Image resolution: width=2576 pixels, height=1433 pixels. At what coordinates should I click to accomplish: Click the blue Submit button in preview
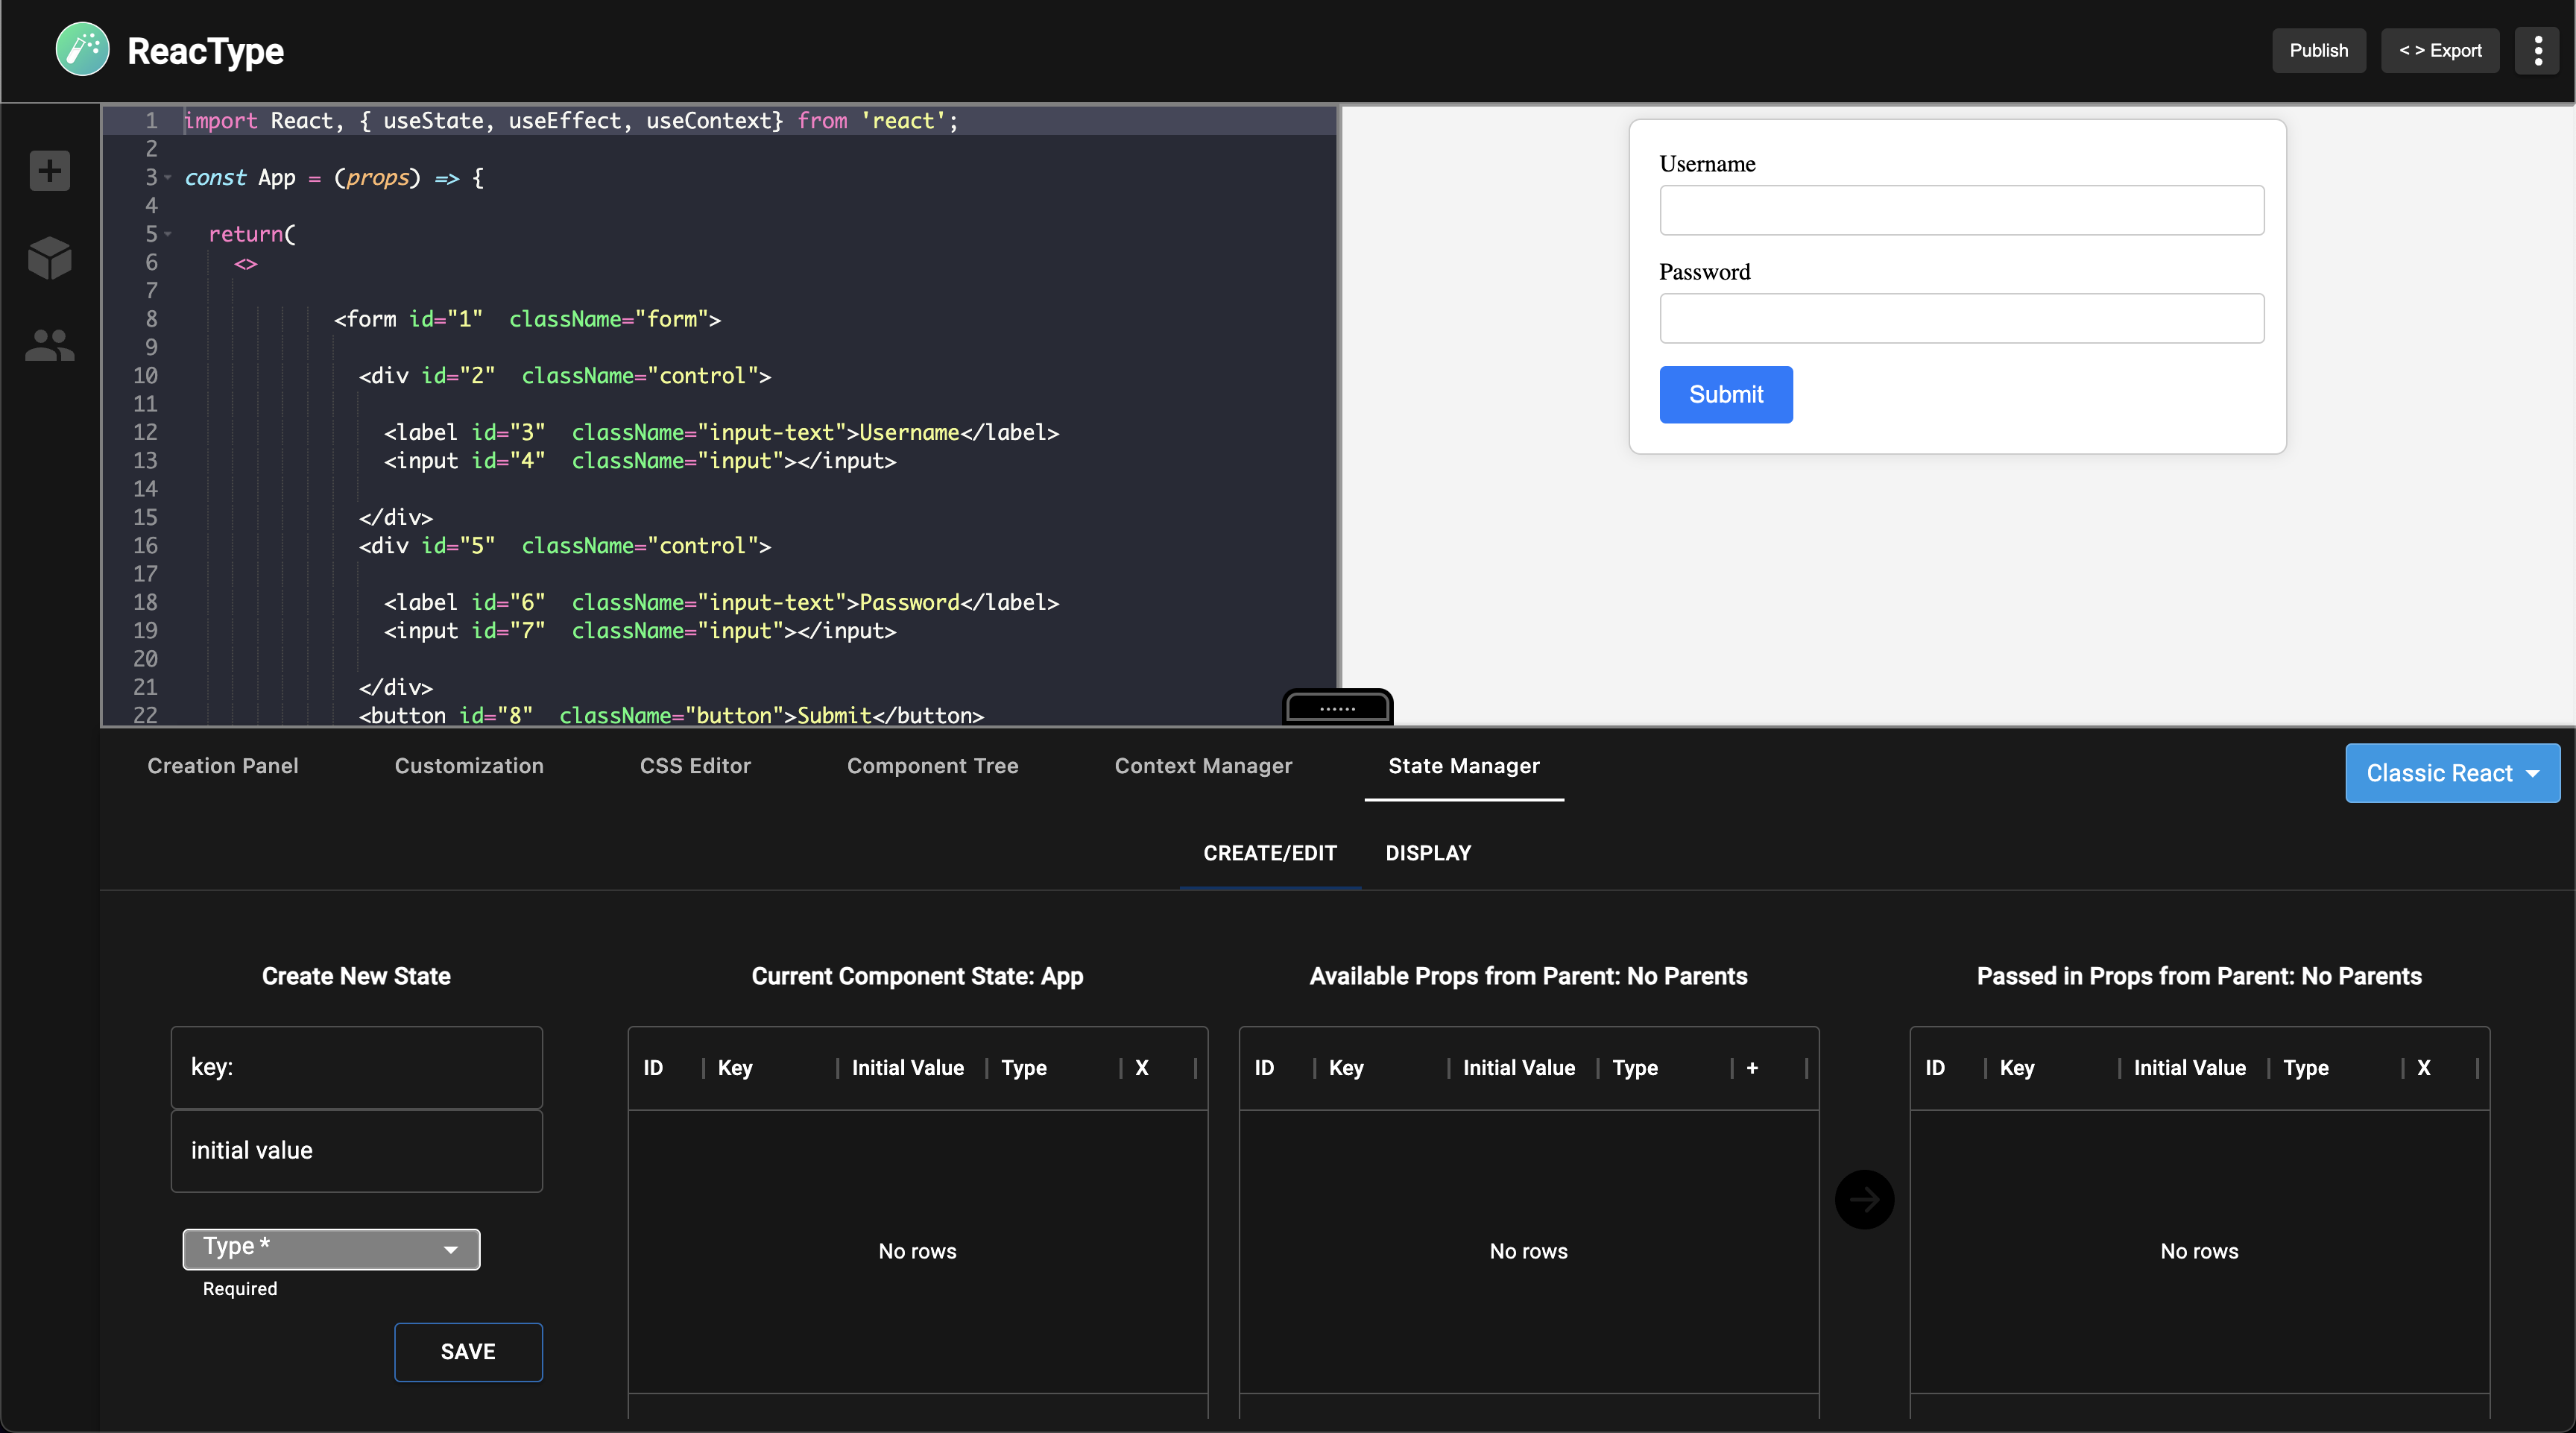tap(1726, 394)
